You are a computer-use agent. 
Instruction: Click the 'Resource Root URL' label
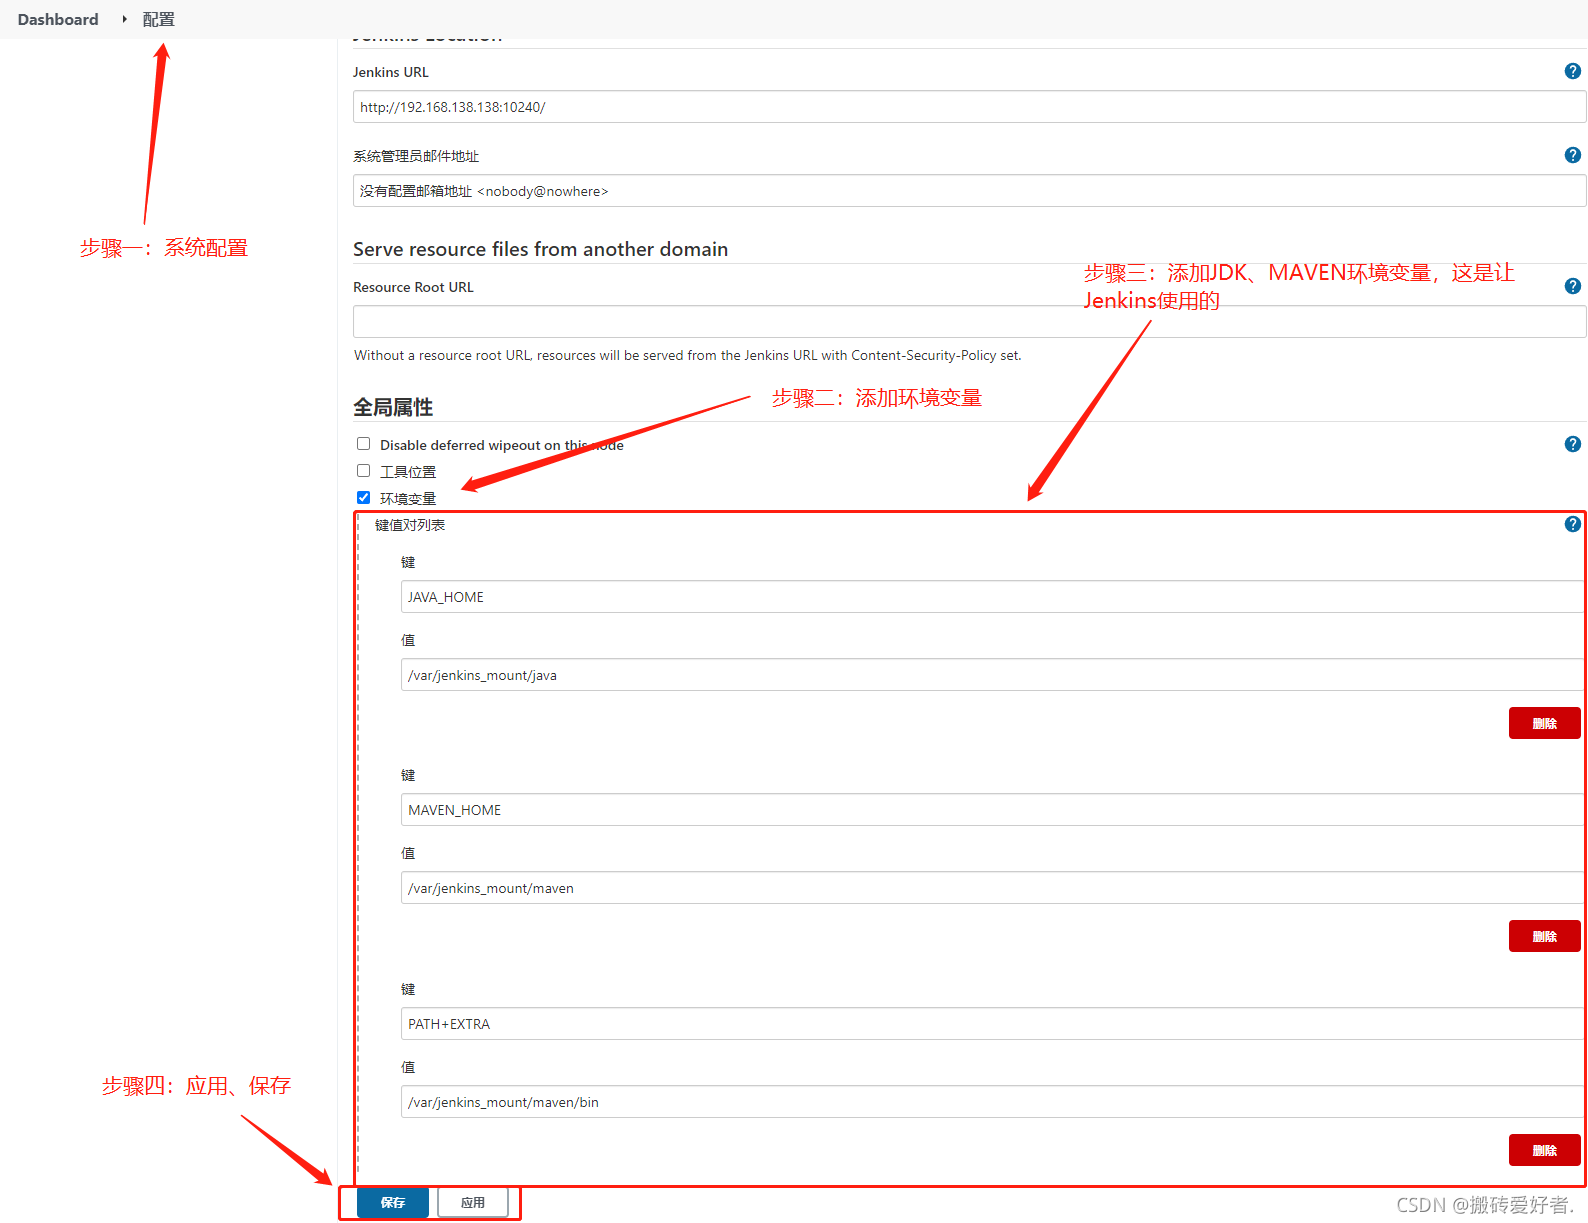pyautogui.click(x=413, y=287)
